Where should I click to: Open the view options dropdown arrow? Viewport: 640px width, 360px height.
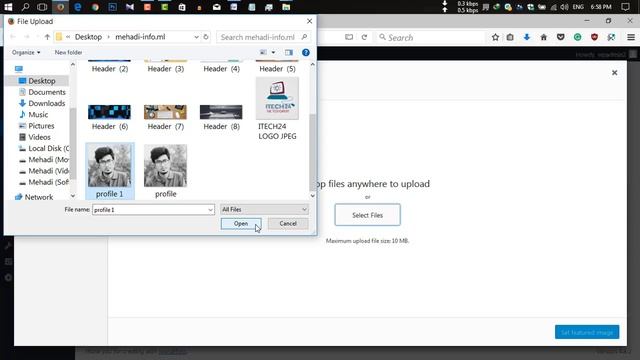(x=273, y=52)
